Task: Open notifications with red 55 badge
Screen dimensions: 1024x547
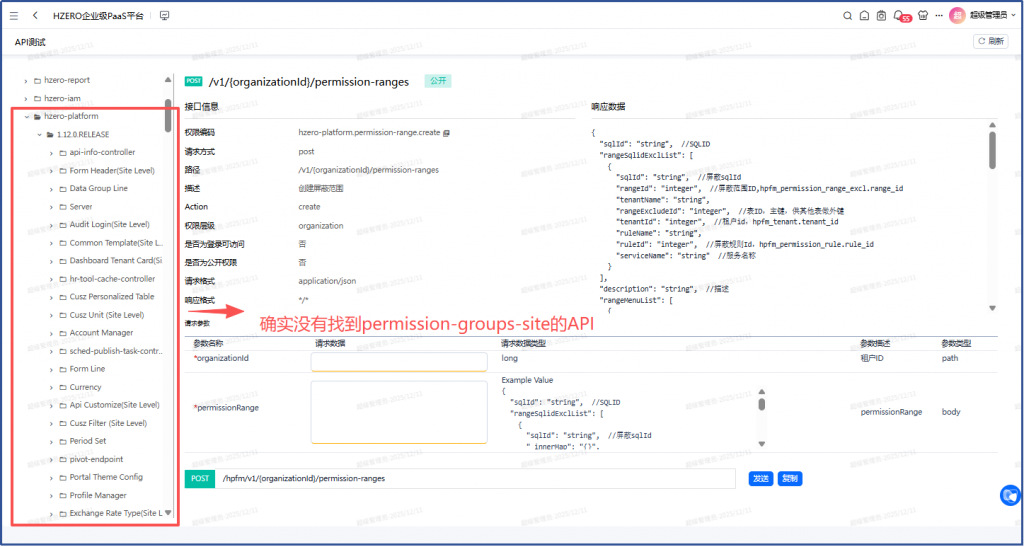Action: click(899, 16)
